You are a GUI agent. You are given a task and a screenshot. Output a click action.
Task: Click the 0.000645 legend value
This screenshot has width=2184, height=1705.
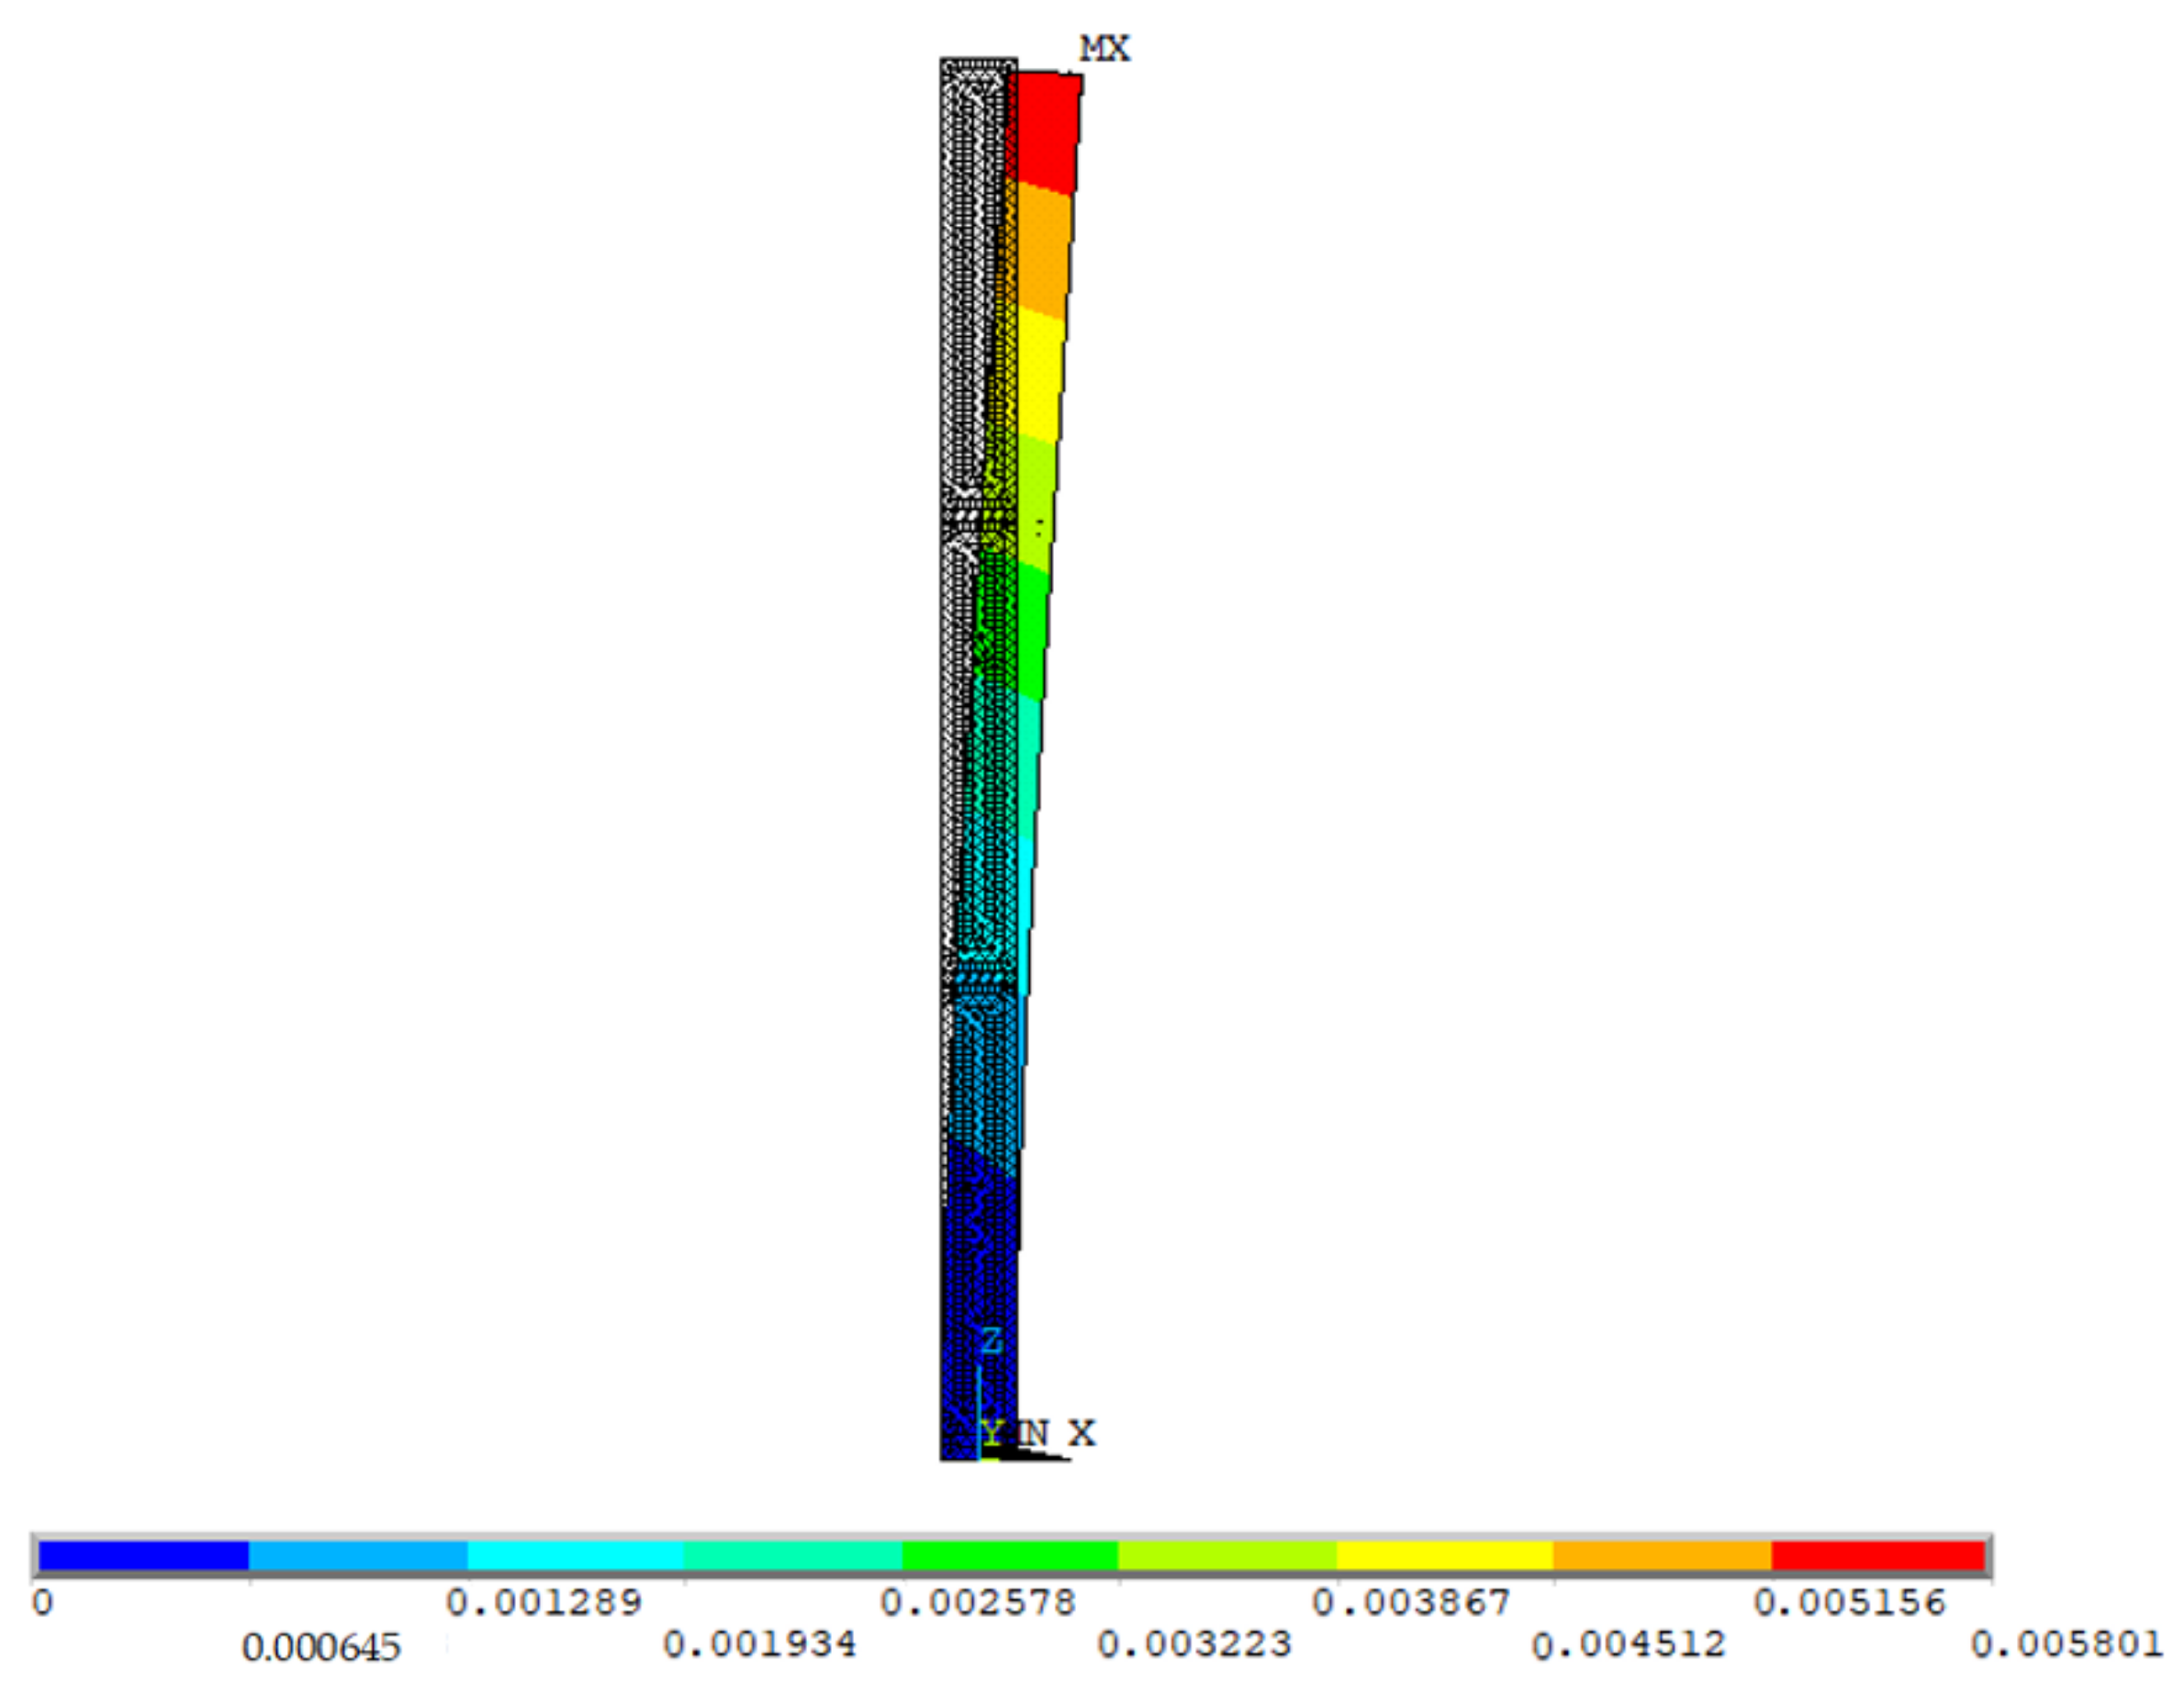[321, 1648]
